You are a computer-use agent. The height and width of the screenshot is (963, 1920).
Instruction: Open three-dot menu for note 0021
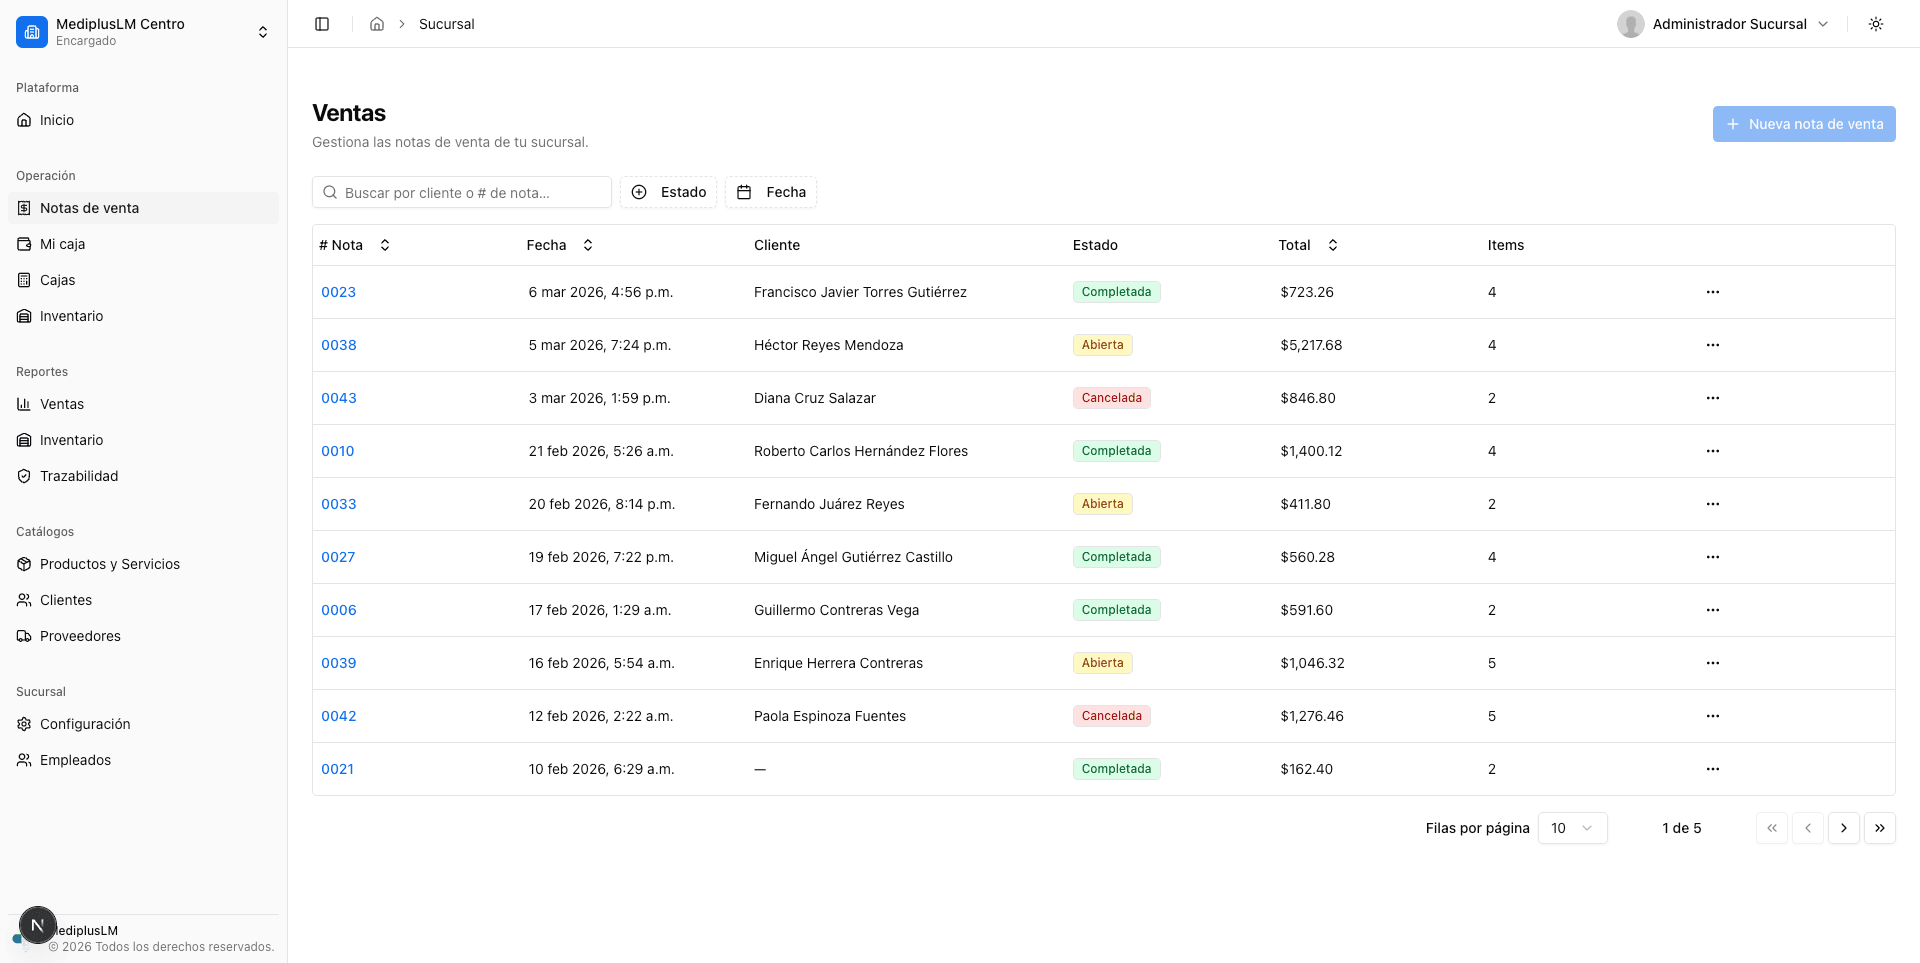point(1713,769)
